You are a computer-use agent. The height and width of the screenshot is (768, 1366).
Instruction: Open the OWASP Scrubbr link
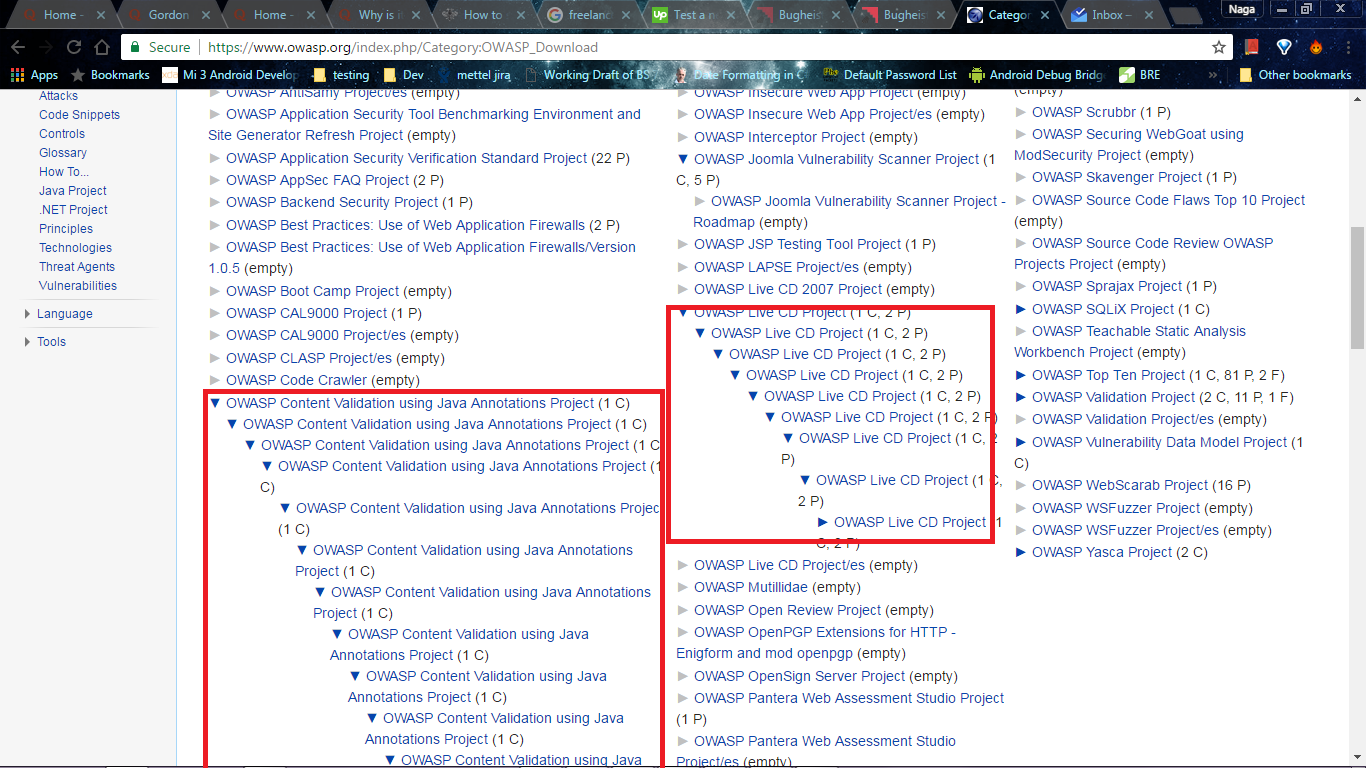pos(1084,112)
